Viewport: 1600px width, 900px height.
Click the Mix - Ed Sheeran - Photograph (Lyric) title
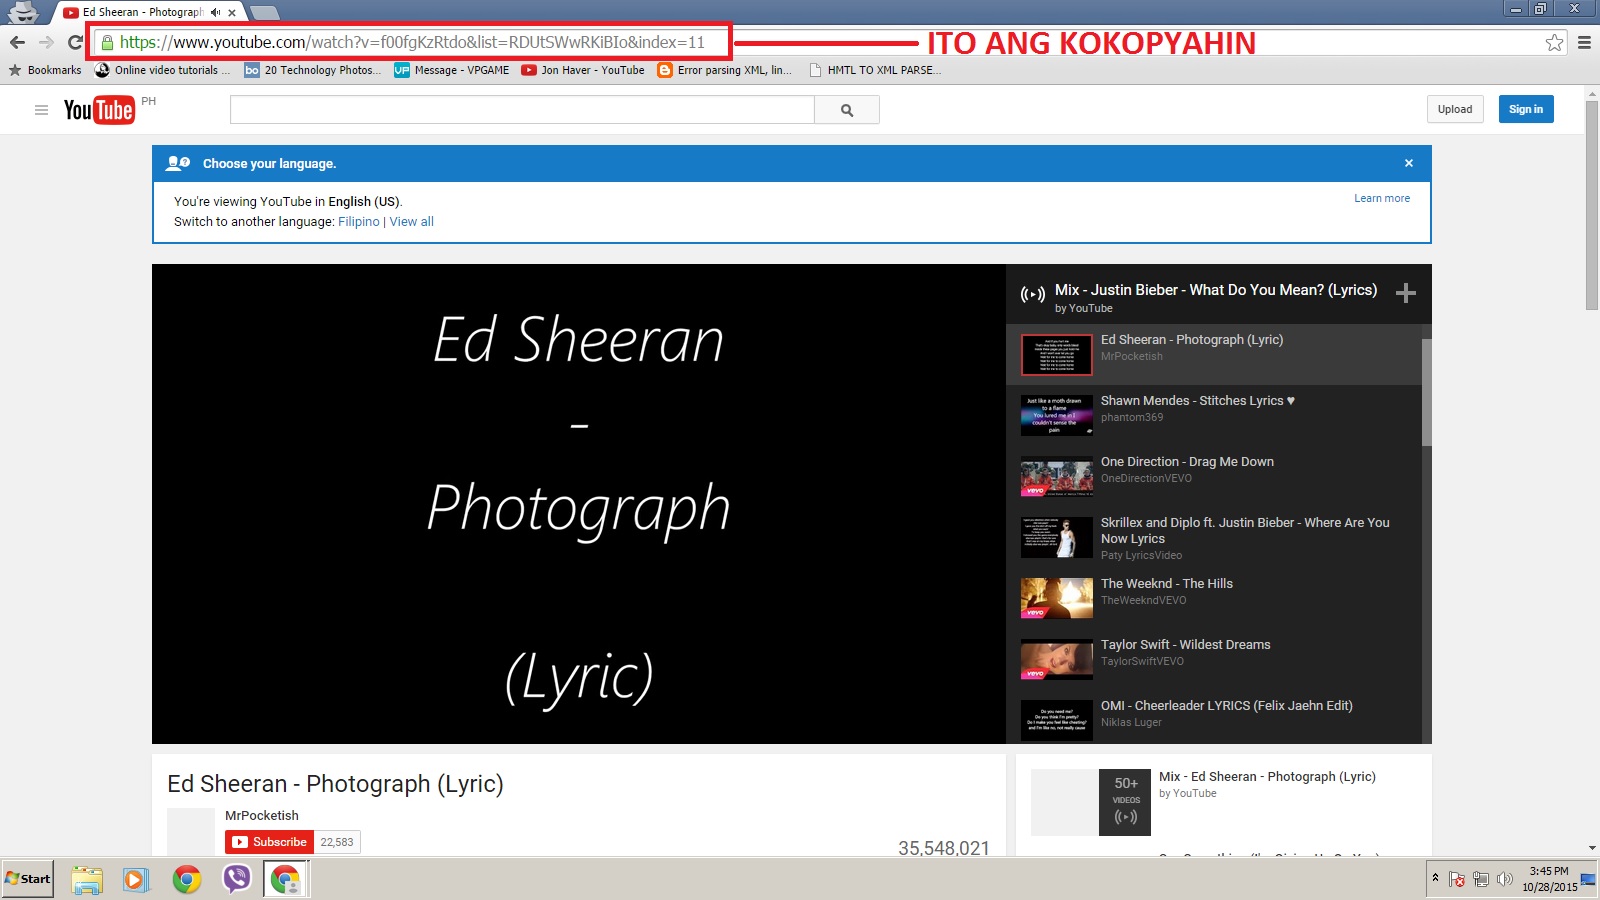(x=1267, y=777)
